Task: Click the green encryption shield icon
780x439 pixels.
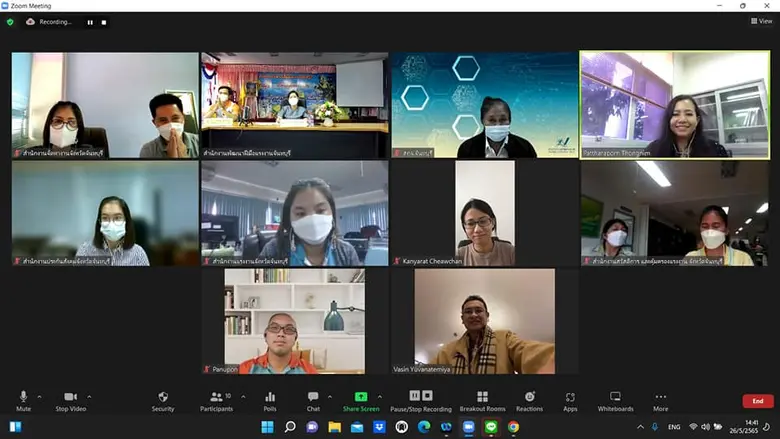Action: [x=10, y=21]
